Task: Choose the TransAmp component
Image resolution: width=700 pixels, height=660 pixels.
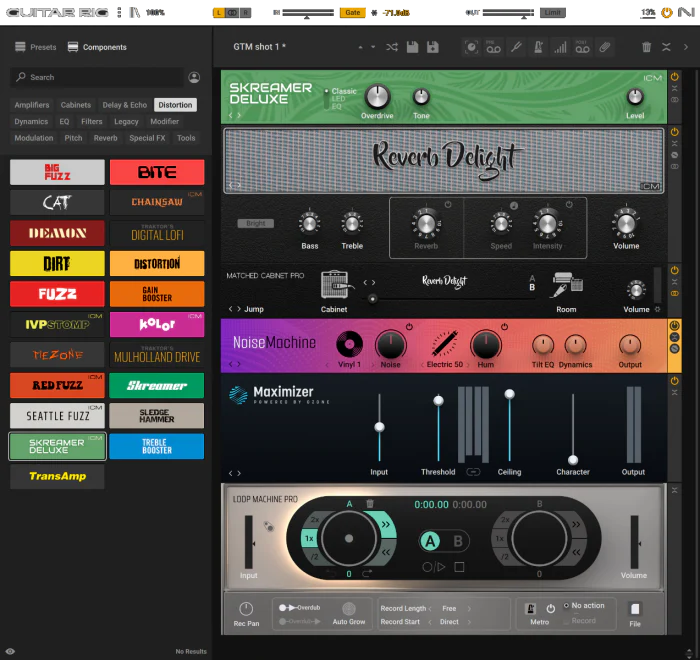Action: [57, 476]
